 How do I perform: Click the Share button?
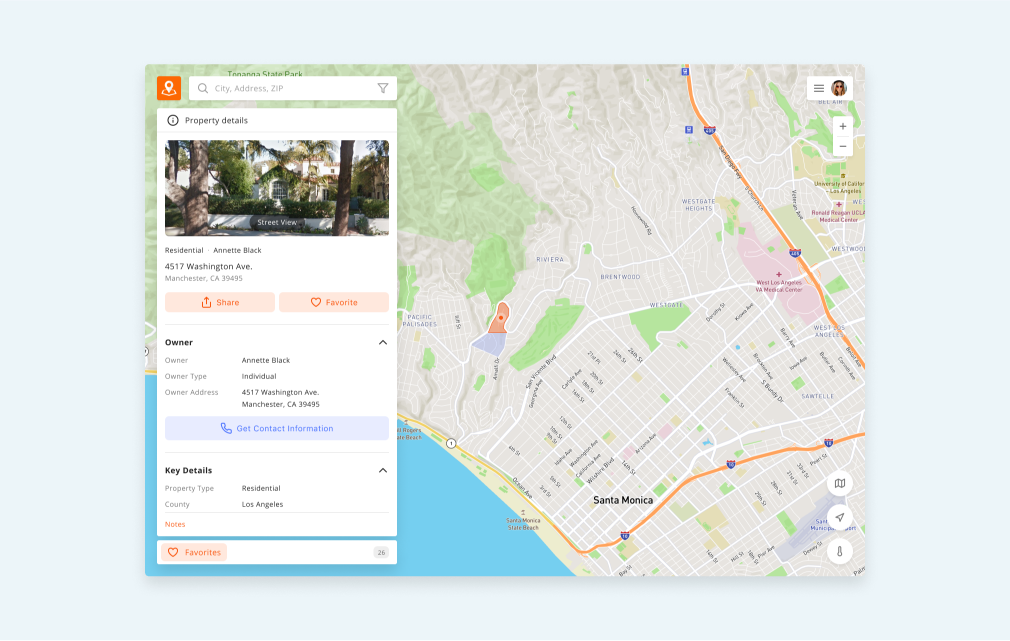(220, 302)
